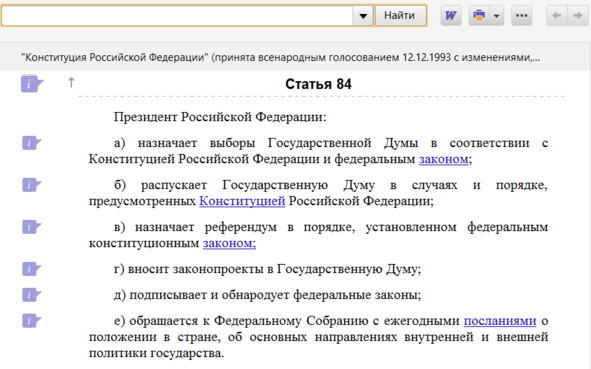This screenshot has height=369, width=591.
Task: Click the Найти button
Action: pos(401,15)
